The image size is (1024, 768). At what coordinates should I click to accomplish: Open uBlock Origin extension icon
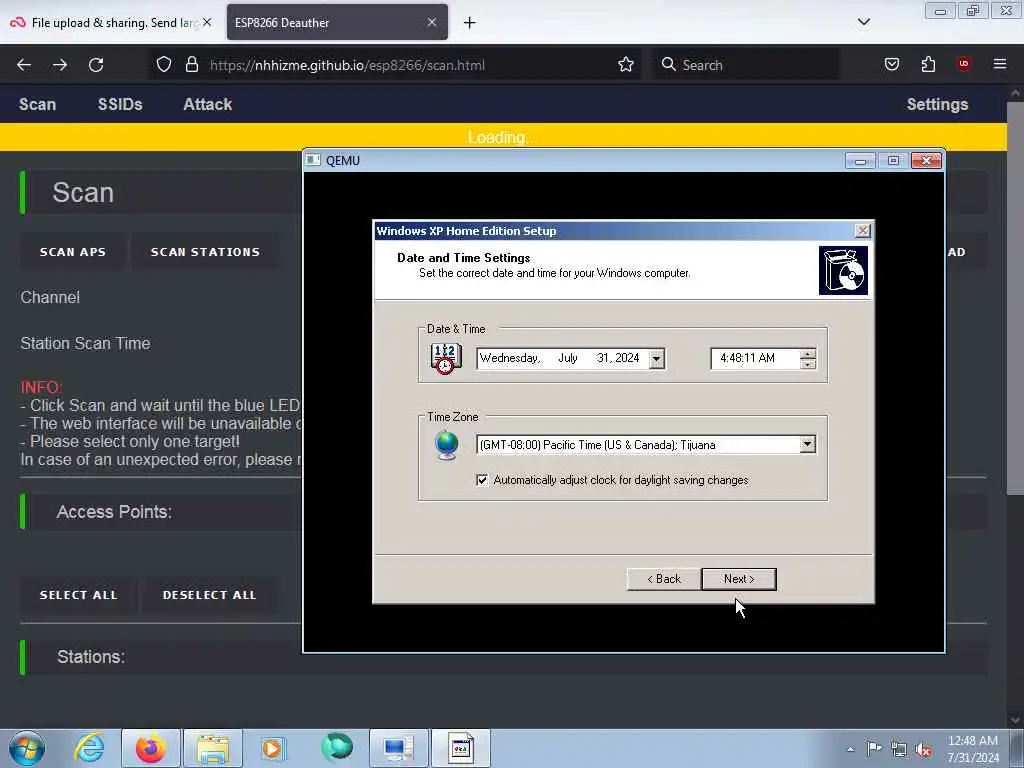pyautogui.click(x=963, y=64)
